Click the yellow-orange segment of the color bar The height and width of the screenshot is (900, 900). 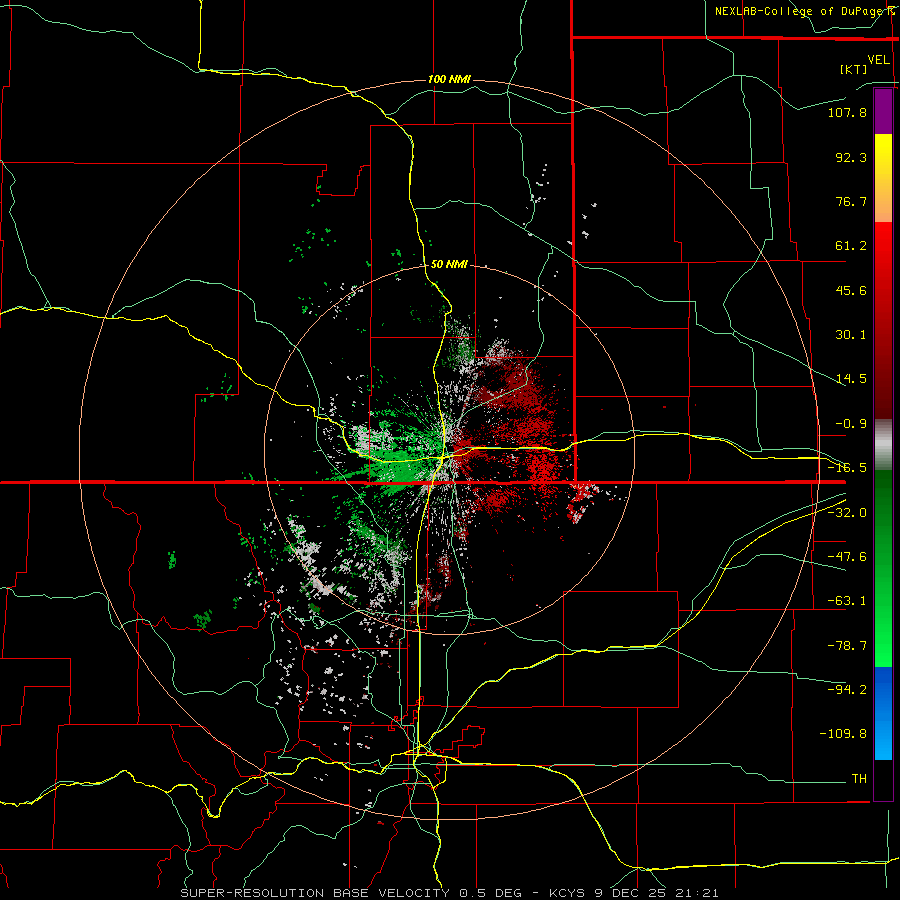coord(883,178)
